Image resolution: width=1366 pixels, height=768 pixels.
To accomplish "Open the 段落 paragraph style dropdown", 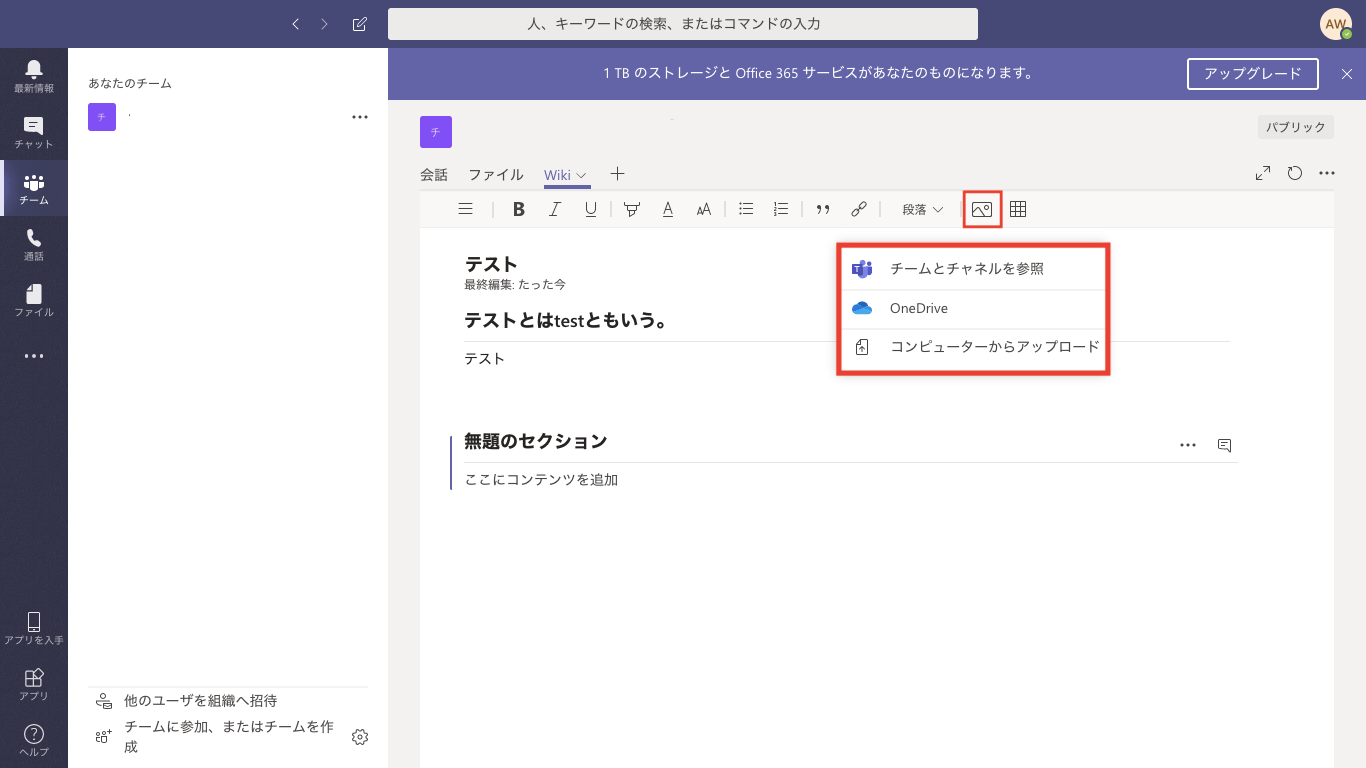I will coord(922,209).
